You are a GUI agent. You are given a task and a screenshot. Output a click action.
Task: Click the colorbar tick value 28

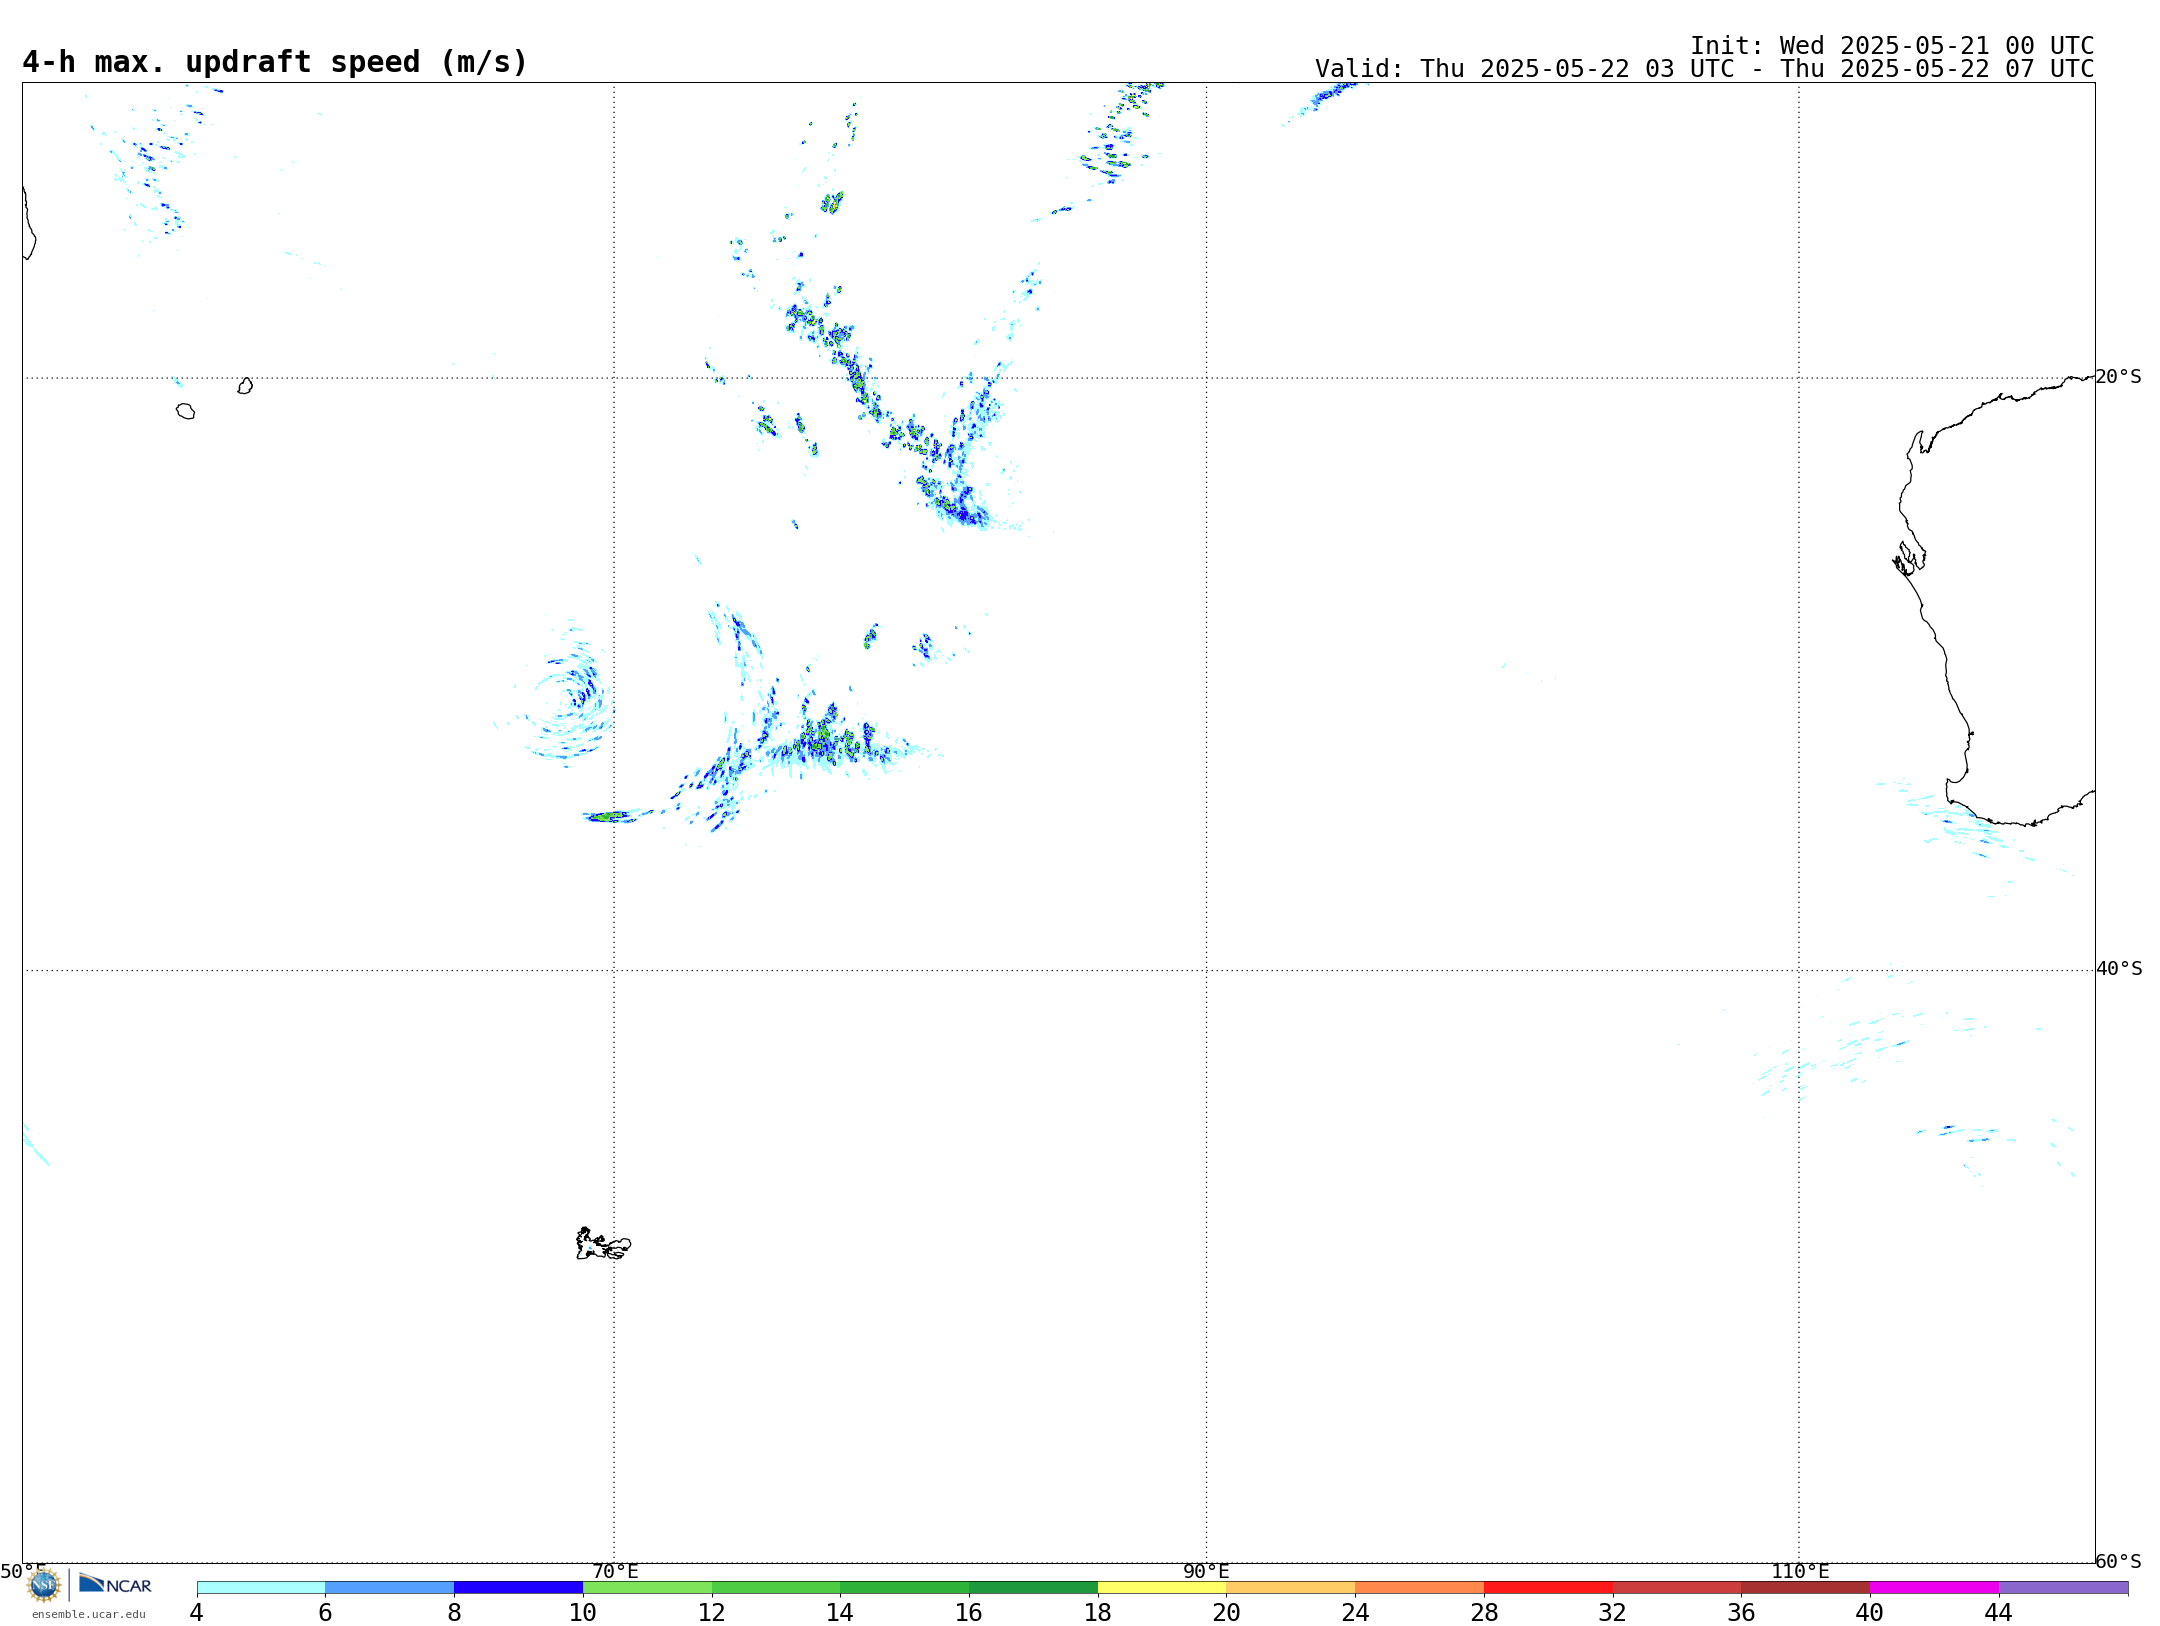(x=1484, y=1613)
